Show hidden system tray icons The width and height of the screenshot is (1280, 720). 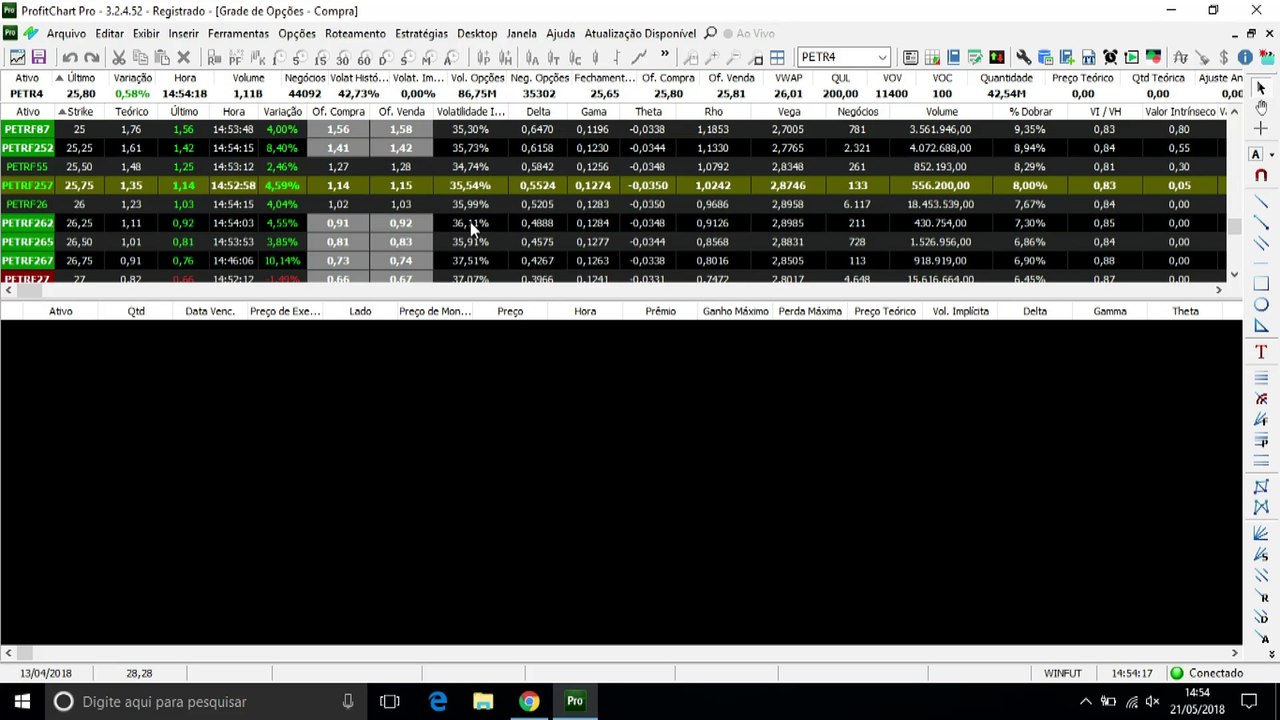1086,702
